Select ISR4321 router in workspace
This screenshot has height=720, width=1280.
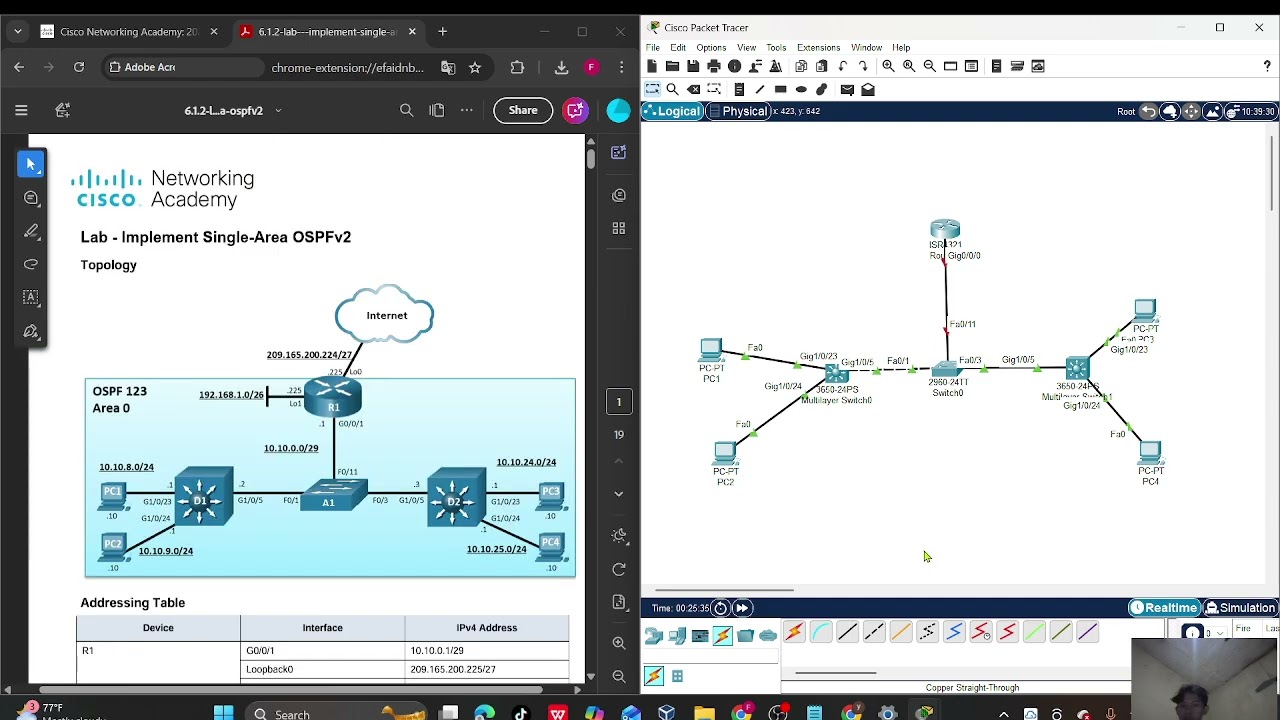945,231
